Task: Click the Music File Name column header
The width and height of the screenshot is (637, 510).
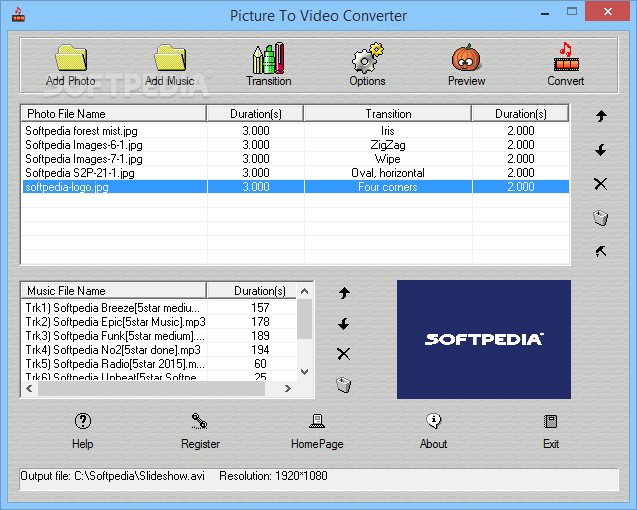Action: [113, 291]
